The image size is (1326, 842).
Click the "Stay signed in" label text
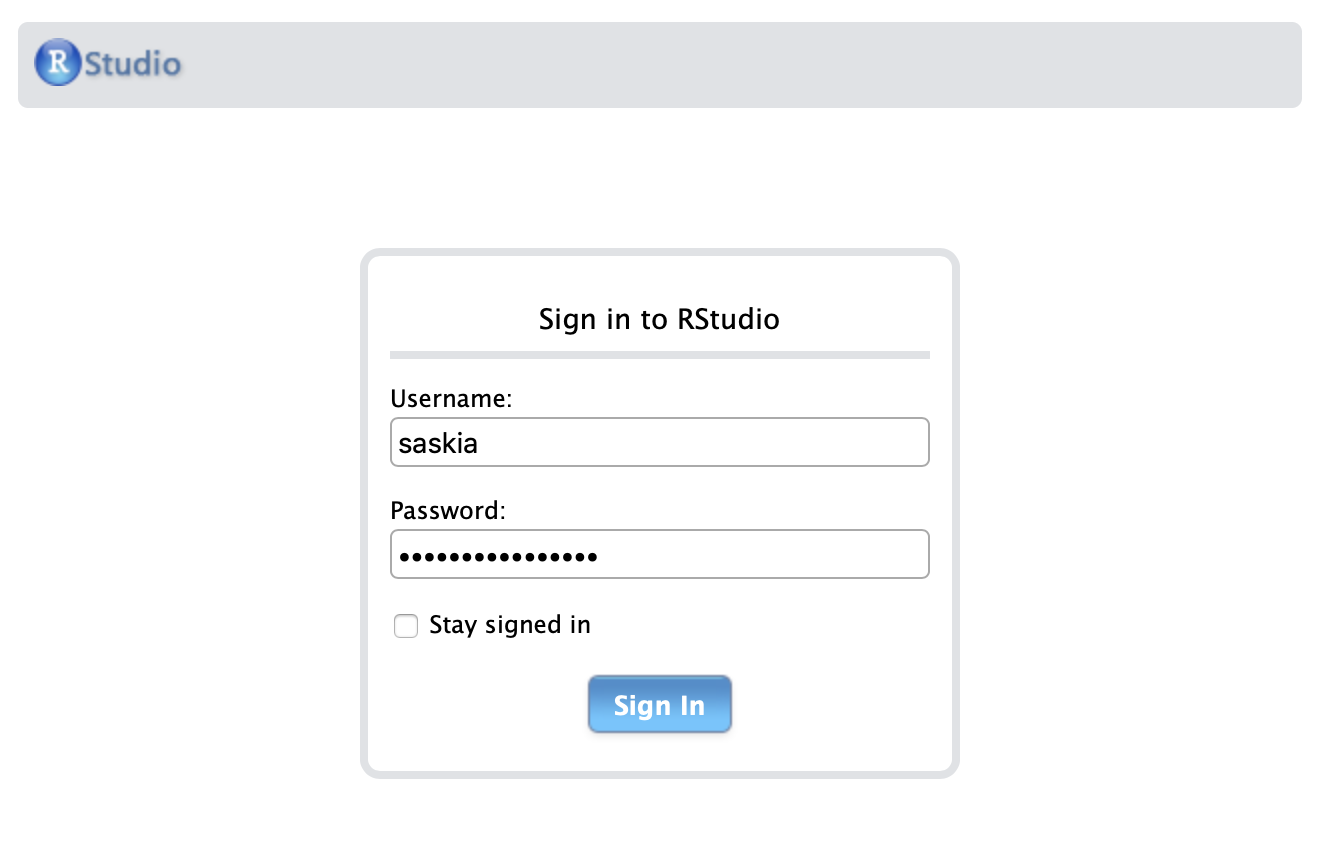pyautogui.click(x=510, y=625)
